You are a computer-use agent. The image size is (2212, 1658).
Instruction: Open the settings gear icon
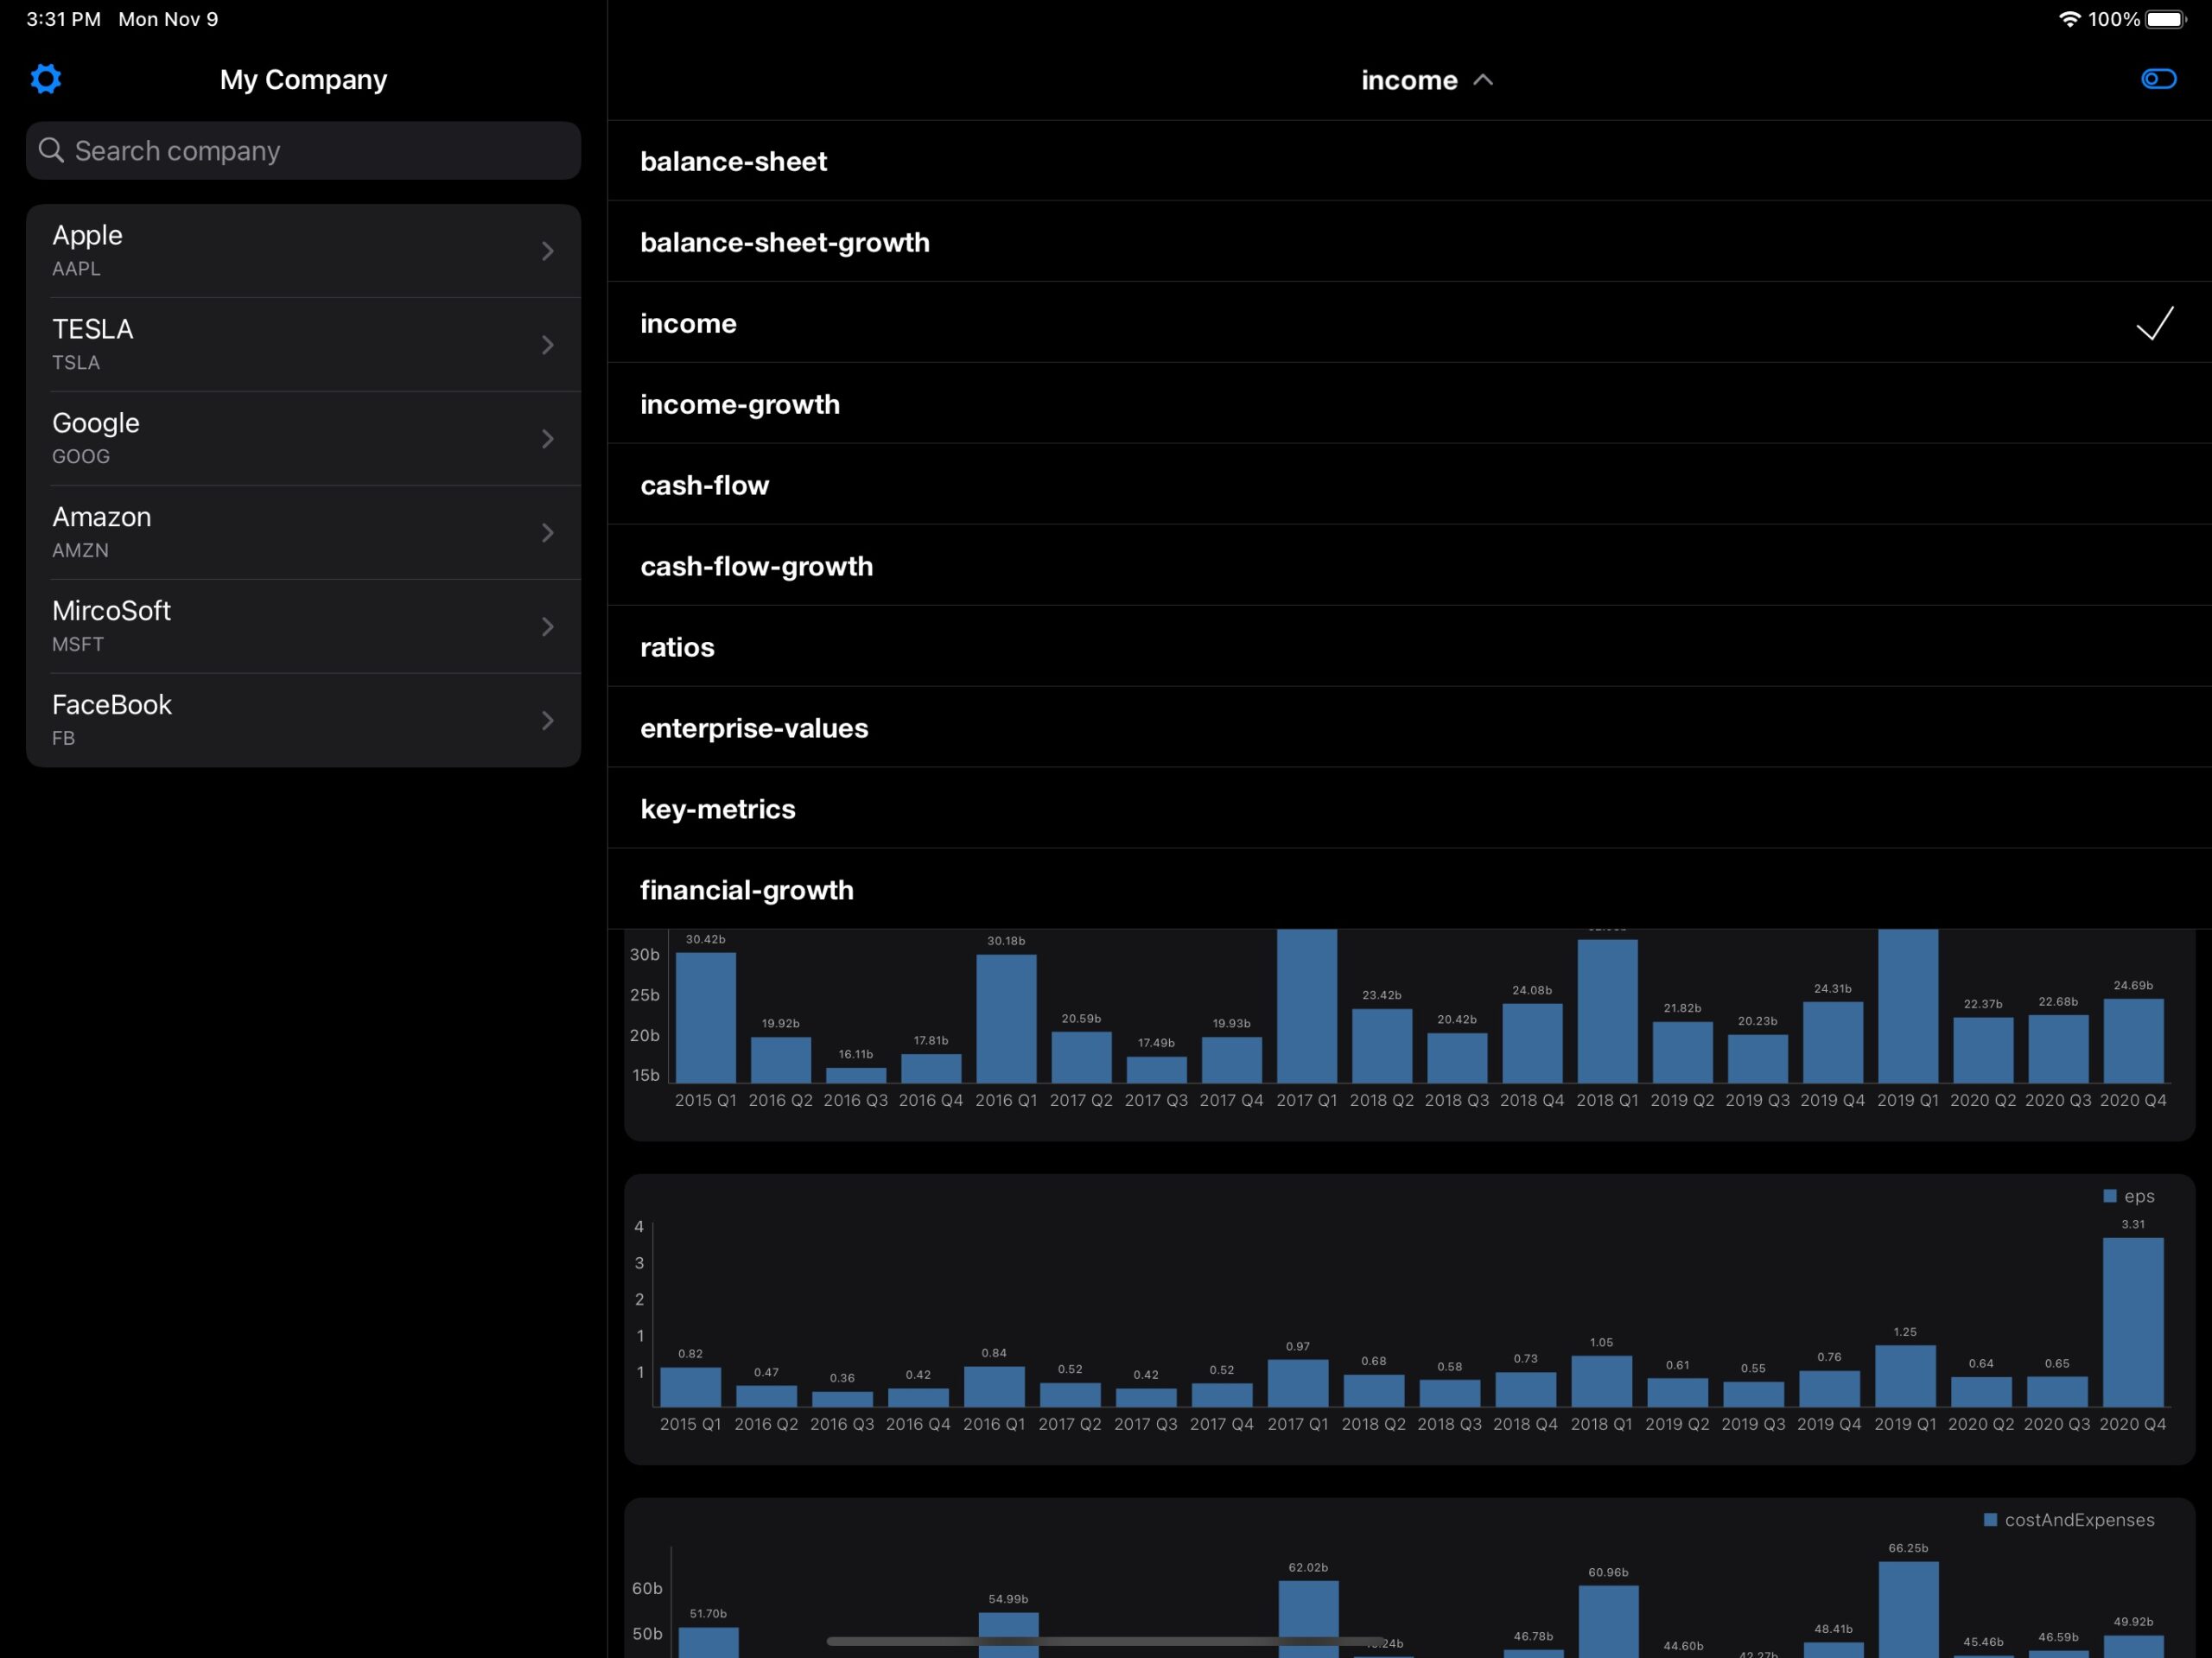46,79
